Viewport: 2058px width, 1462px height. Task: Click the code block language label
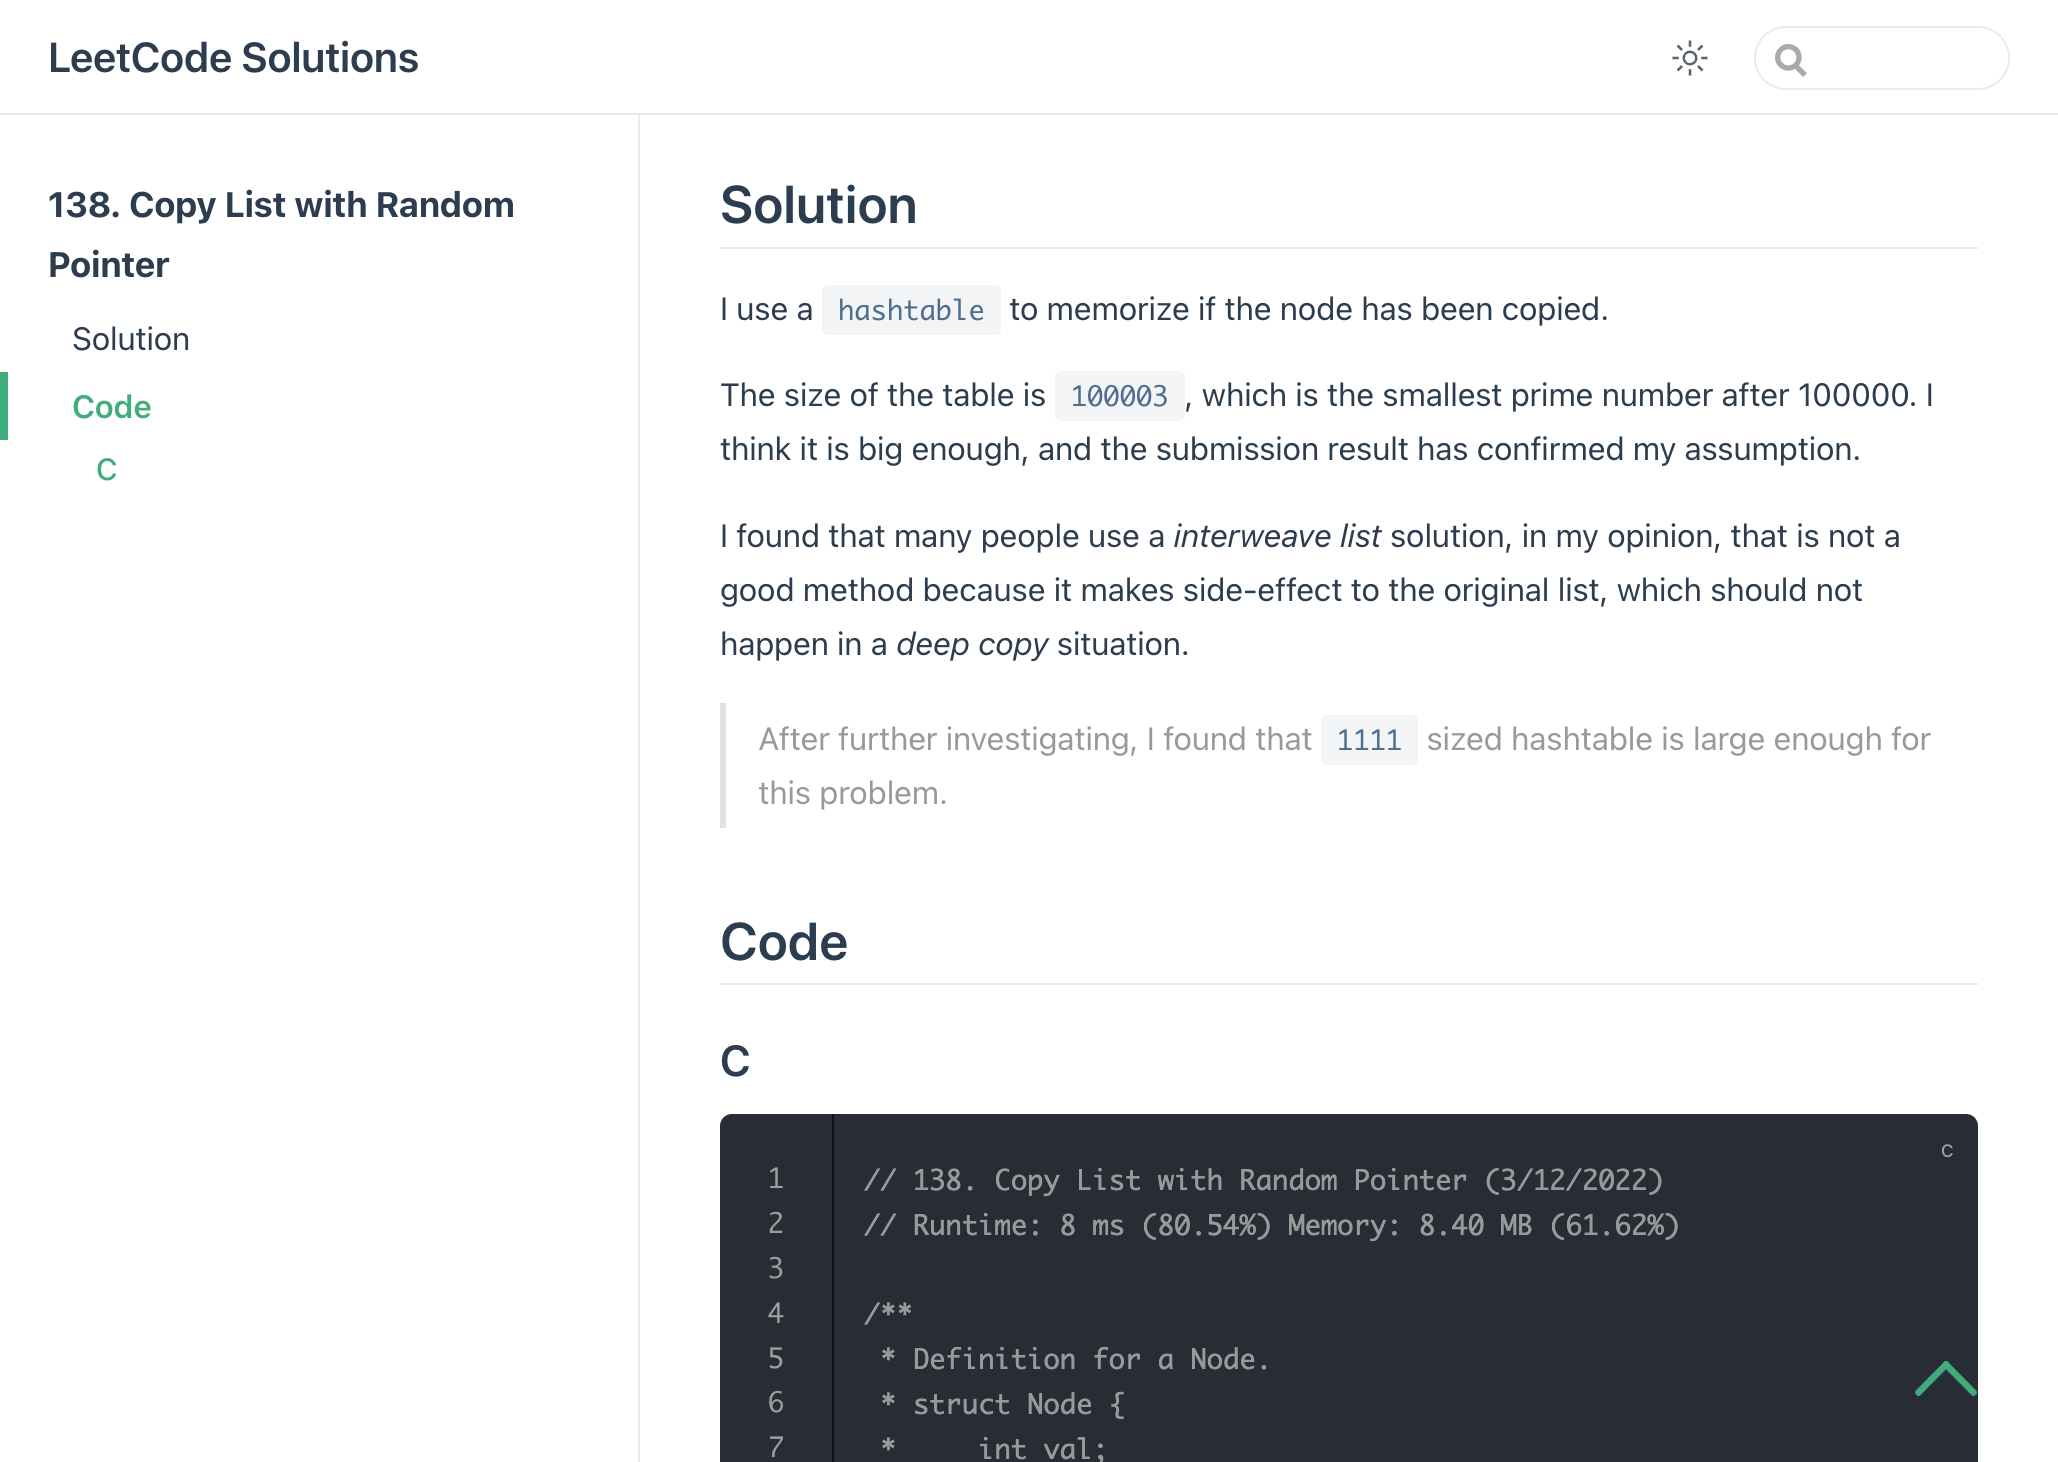[1946, 1150]
